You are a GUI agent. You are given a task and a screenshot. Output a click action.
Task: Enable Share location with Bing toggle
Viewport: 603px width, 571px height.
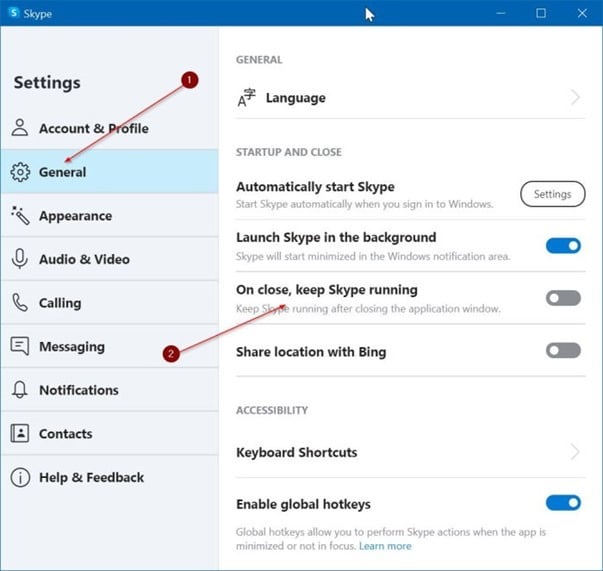(563, 350)
